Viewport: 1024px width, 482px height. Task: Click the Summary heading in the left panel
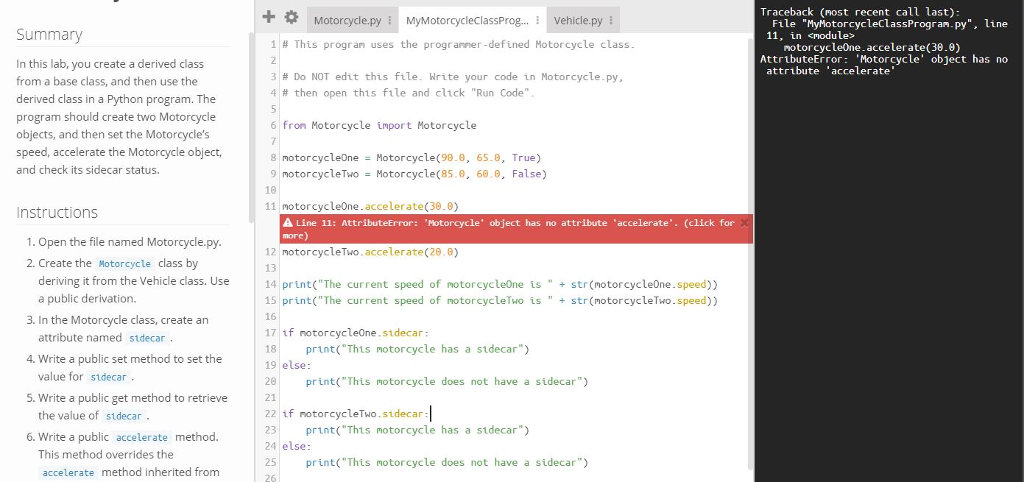49,35
